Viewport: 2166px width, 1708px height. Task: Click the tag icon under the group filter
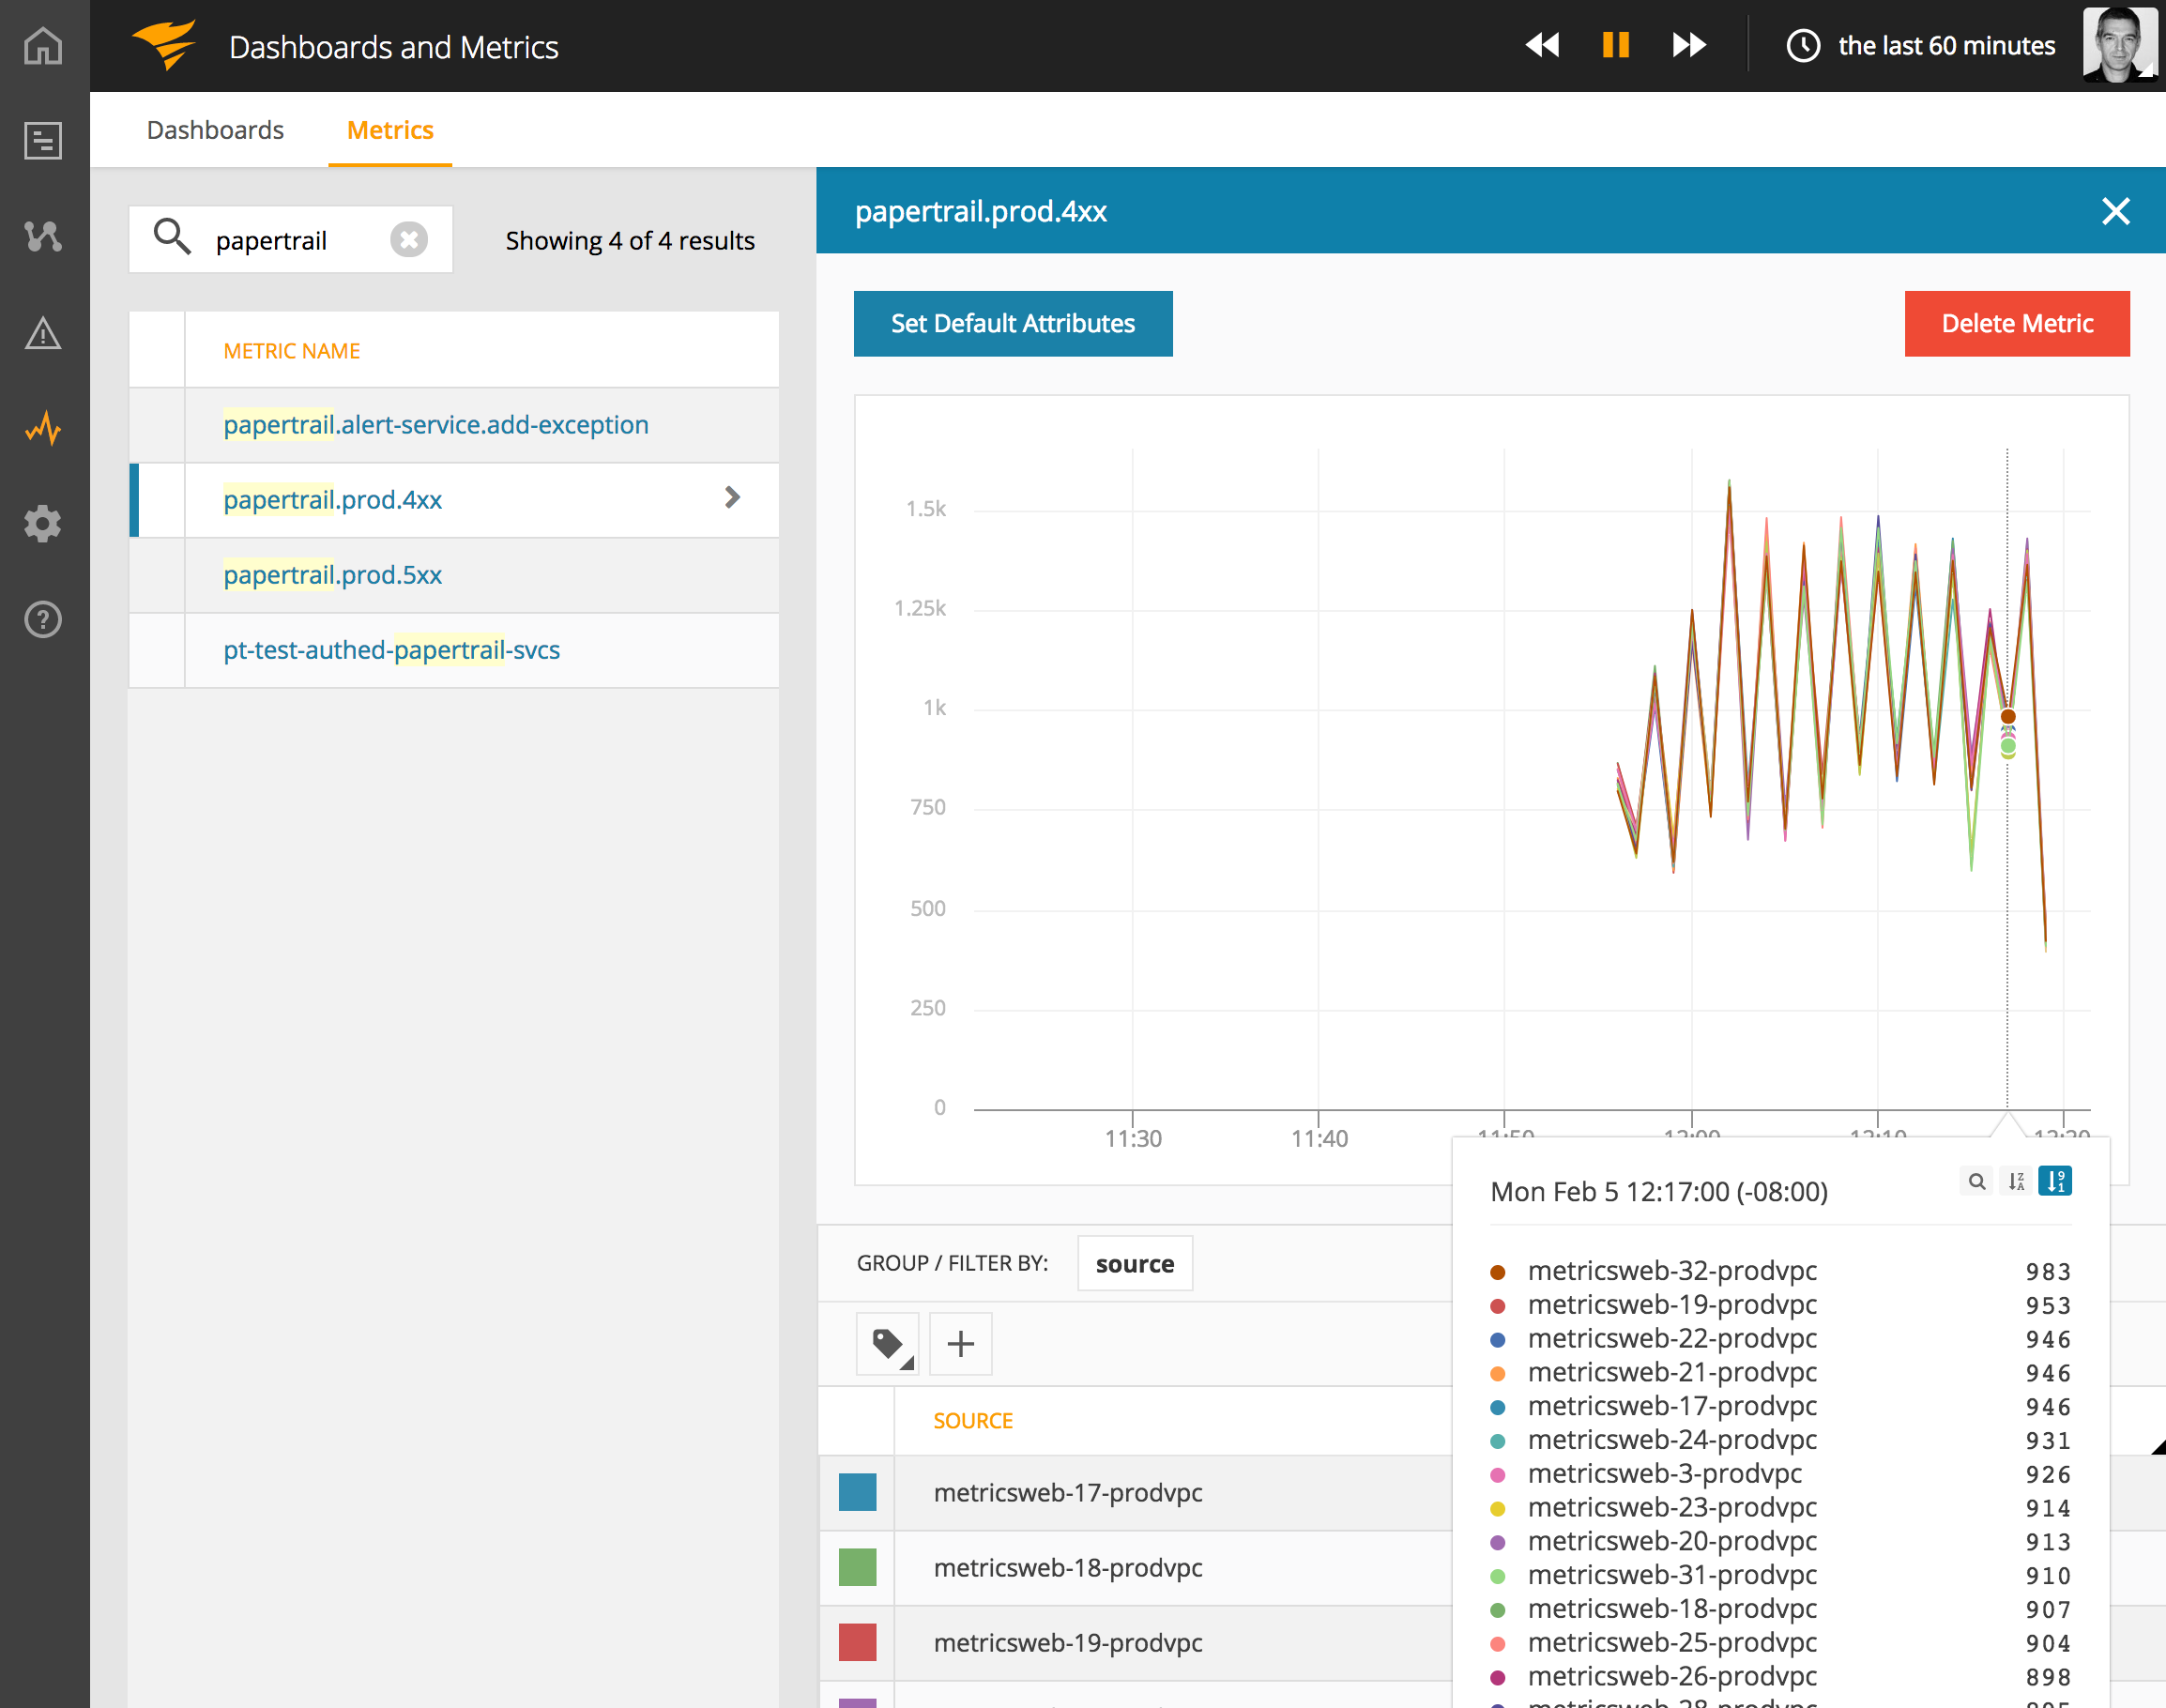[x=886, y=1343]
